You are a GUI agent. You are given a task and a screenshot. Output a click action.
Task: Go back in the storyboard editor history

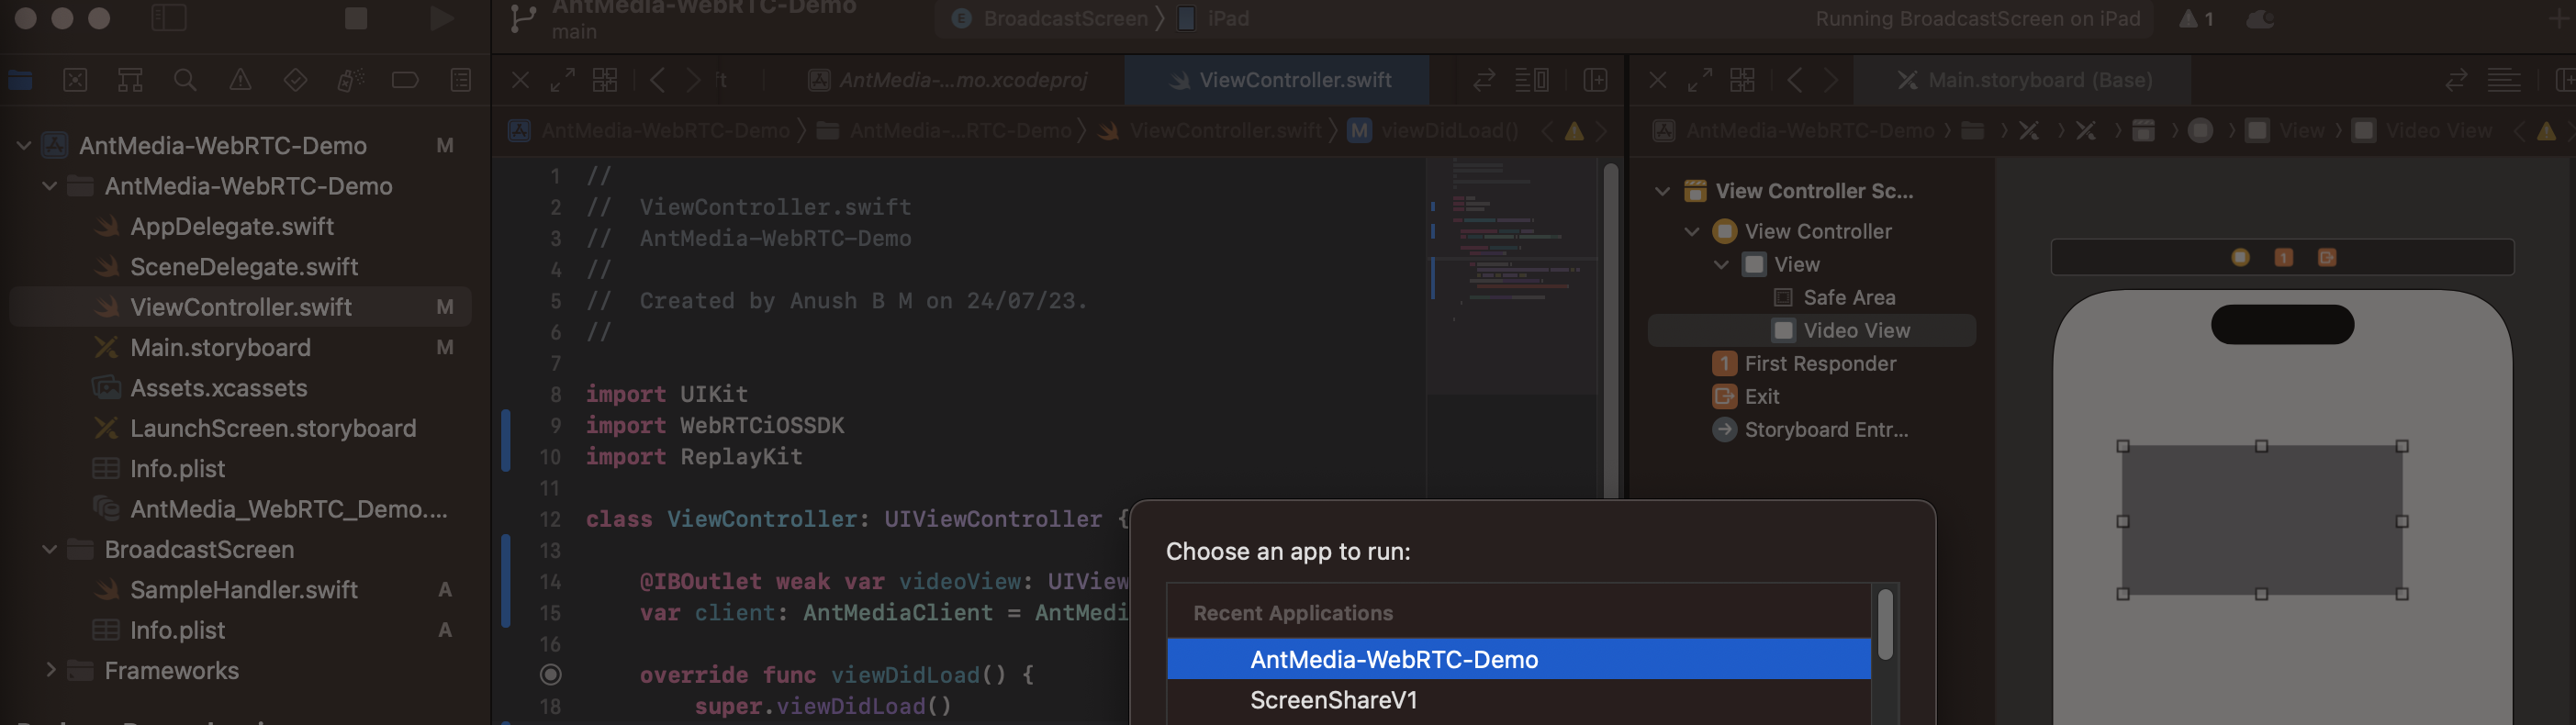[x=1795, y=80]
